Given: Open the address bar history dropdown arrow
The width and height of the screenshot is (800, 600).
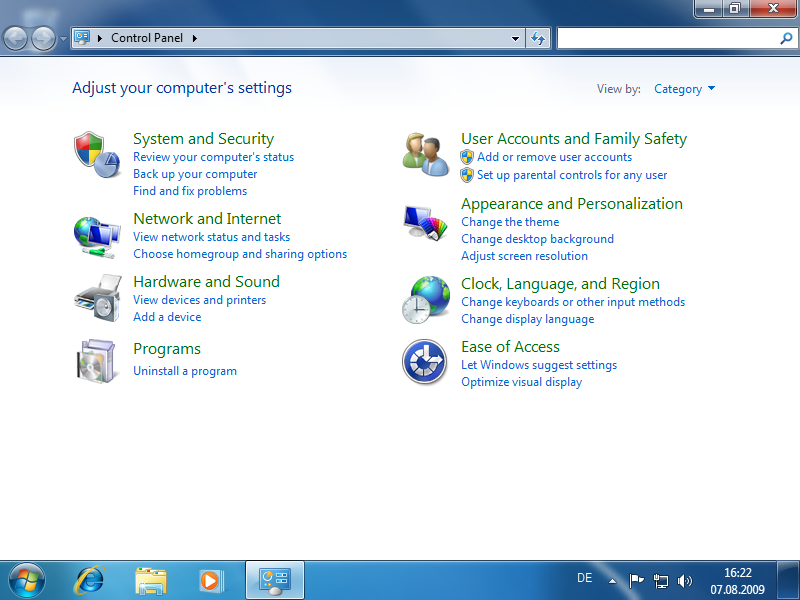Looking at the screenshot, I should click(x=516, y=38).
